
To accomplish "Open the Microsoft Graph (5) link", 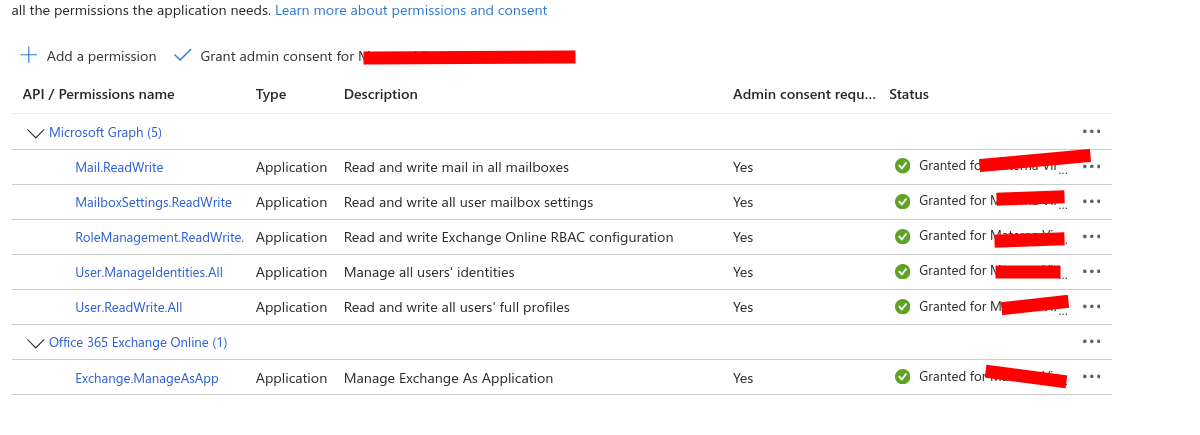I will point(105,132).
